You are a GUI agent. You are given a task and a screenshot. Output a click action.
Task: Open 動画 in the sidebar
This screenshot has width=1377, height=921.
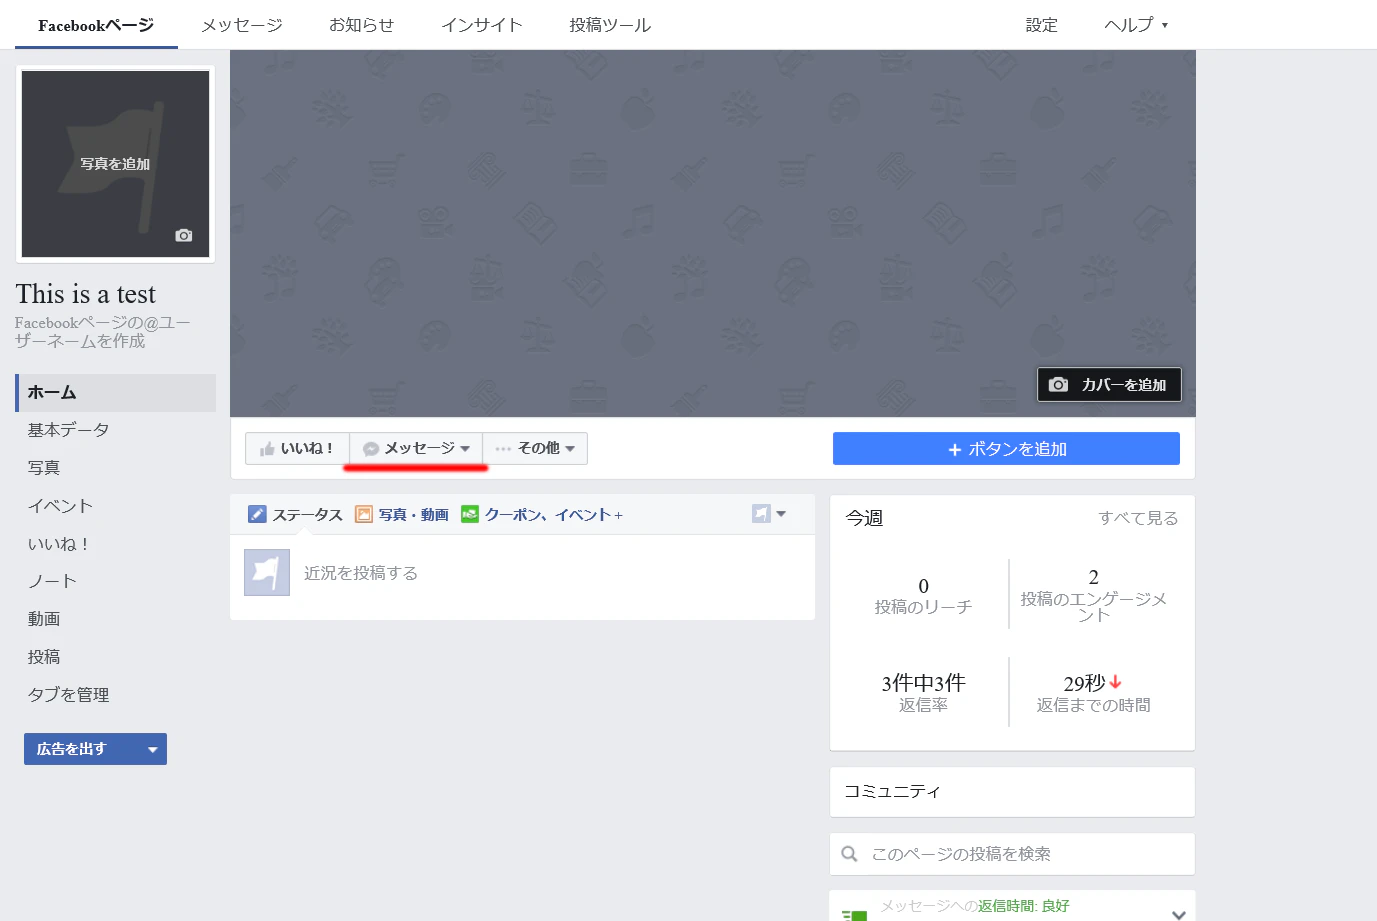pos(44,619)
